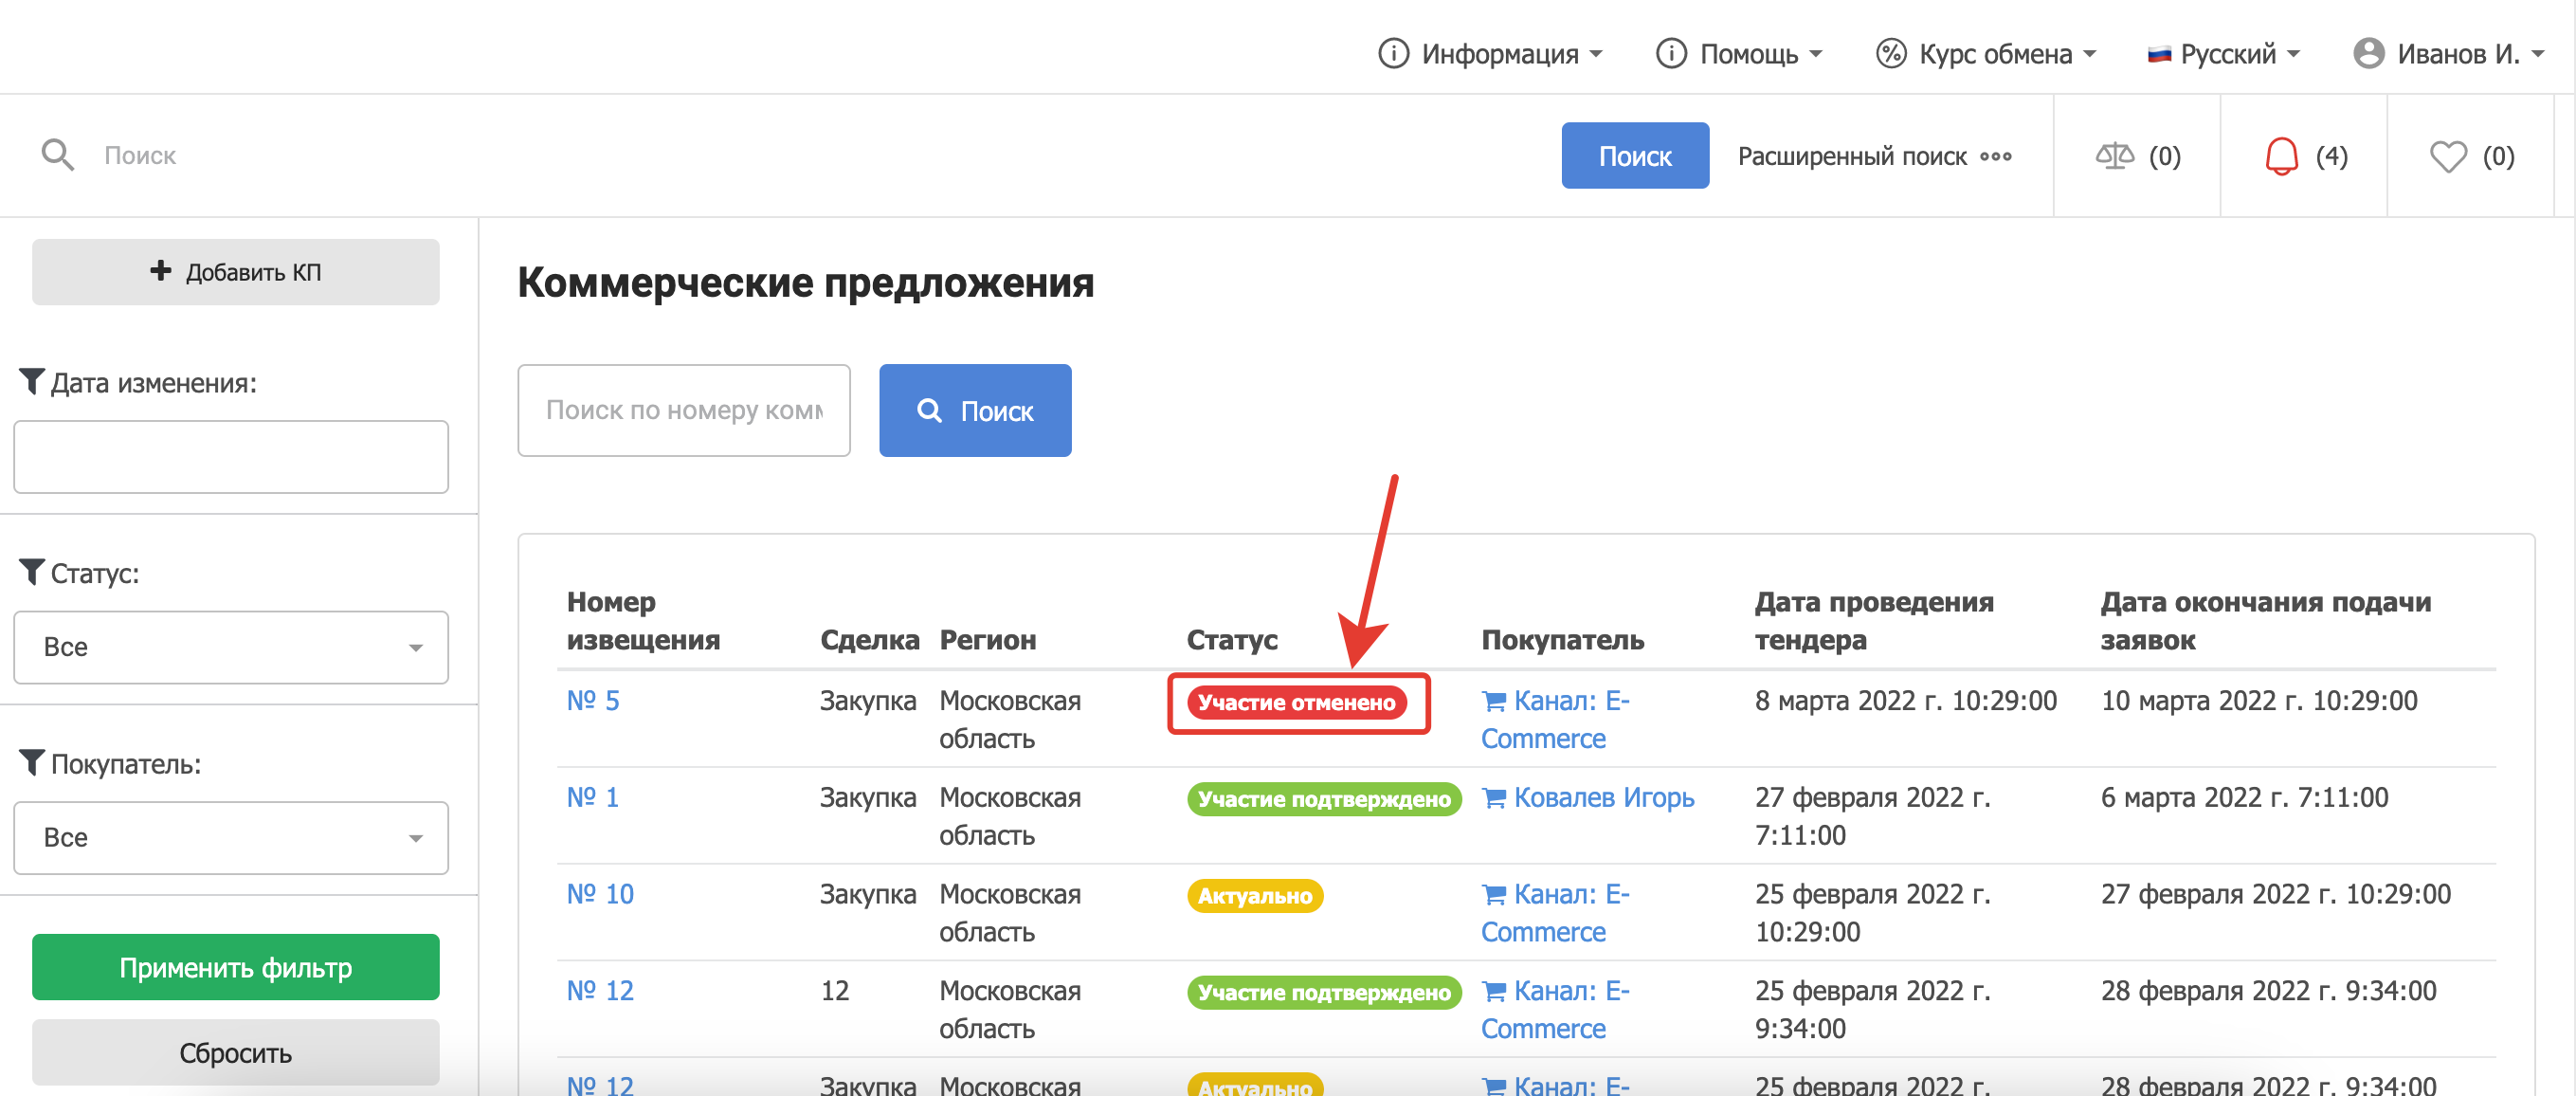Click the magnifier icon in top search bar

tap(57, 155)
